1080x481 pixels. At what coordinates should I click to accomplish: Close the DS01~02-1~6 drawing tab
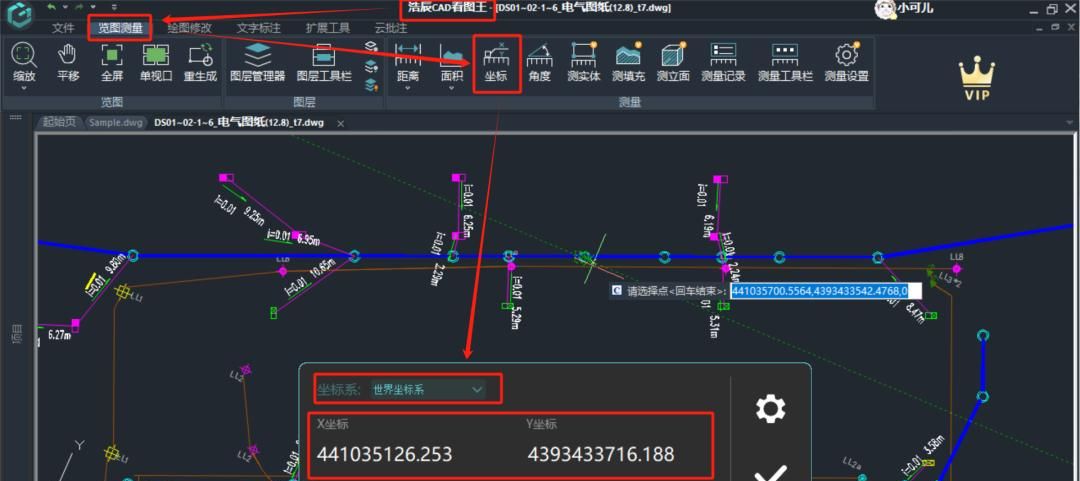340,123
